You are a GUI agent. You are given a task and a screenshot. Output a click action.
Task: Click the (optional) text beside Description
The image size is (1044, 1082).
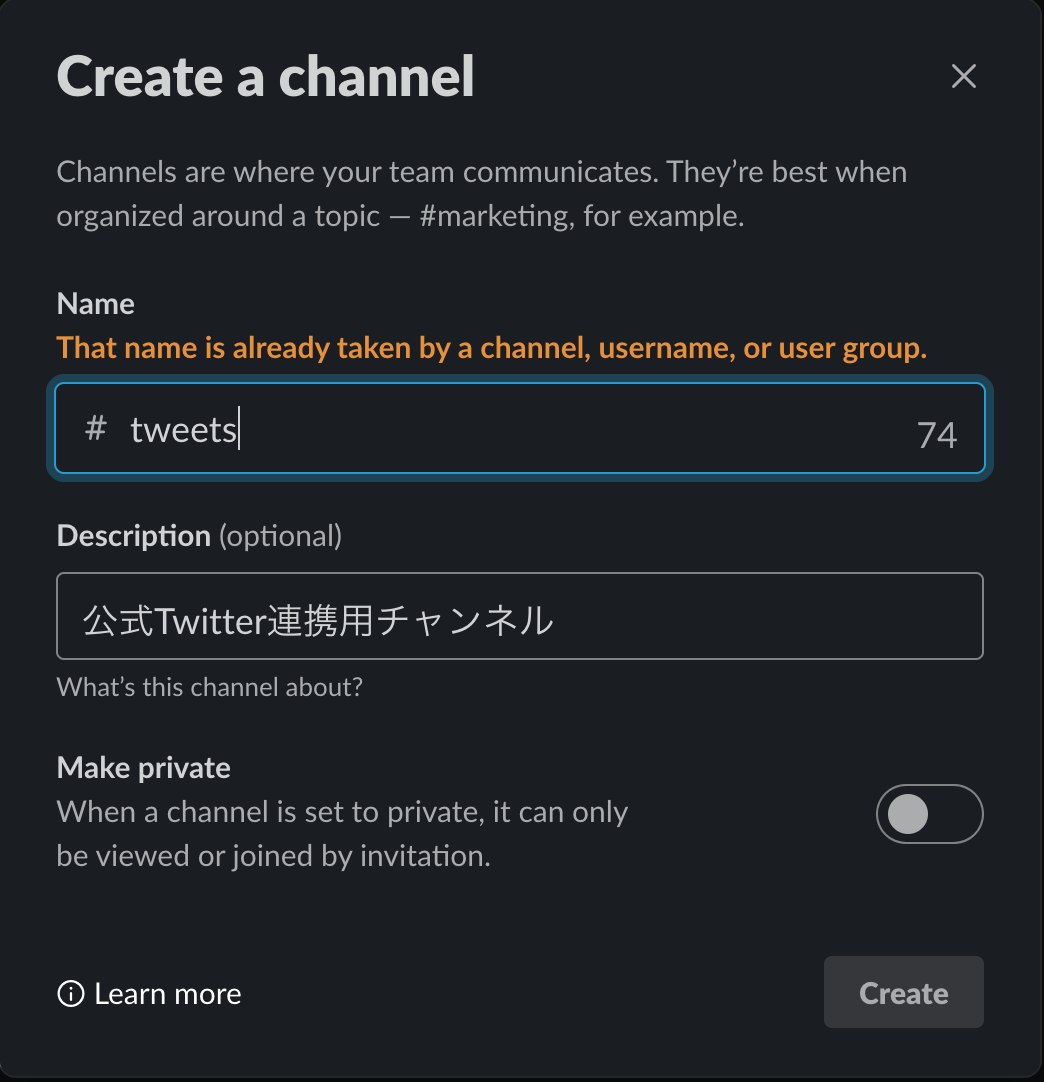point(280,536)
